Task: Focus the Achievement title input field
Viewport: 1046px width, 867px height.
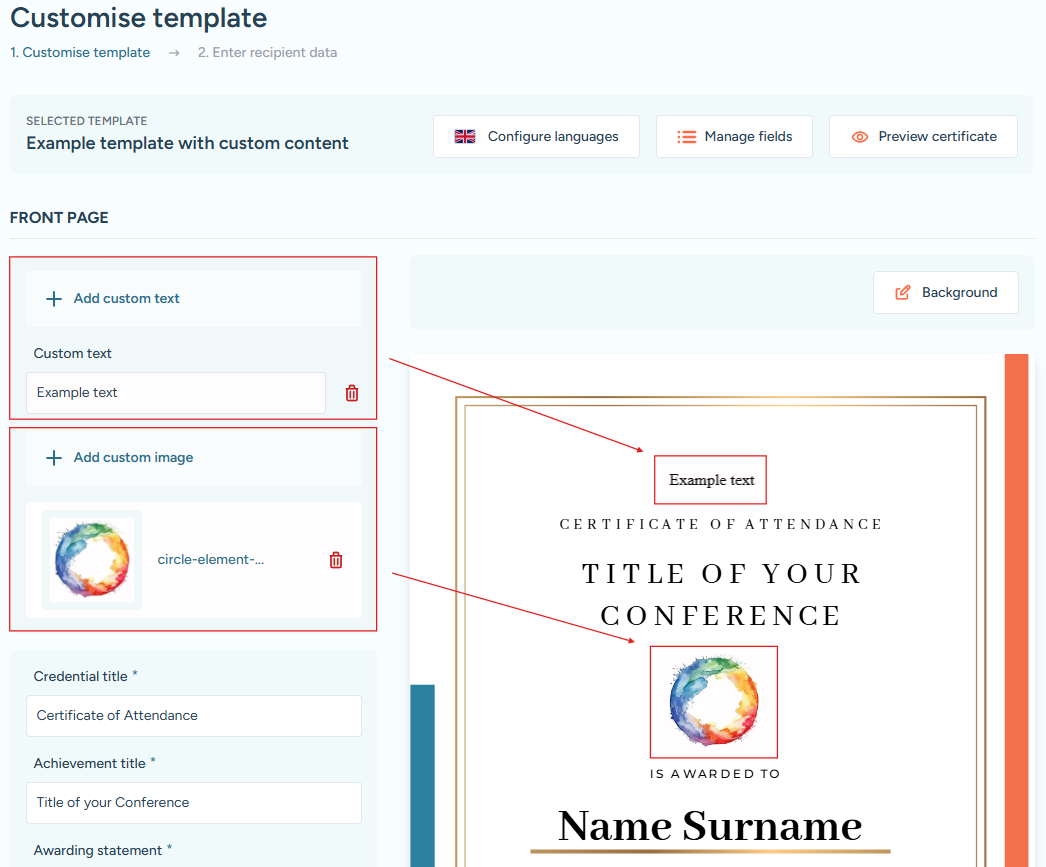Action: click(x=193, y=803)
